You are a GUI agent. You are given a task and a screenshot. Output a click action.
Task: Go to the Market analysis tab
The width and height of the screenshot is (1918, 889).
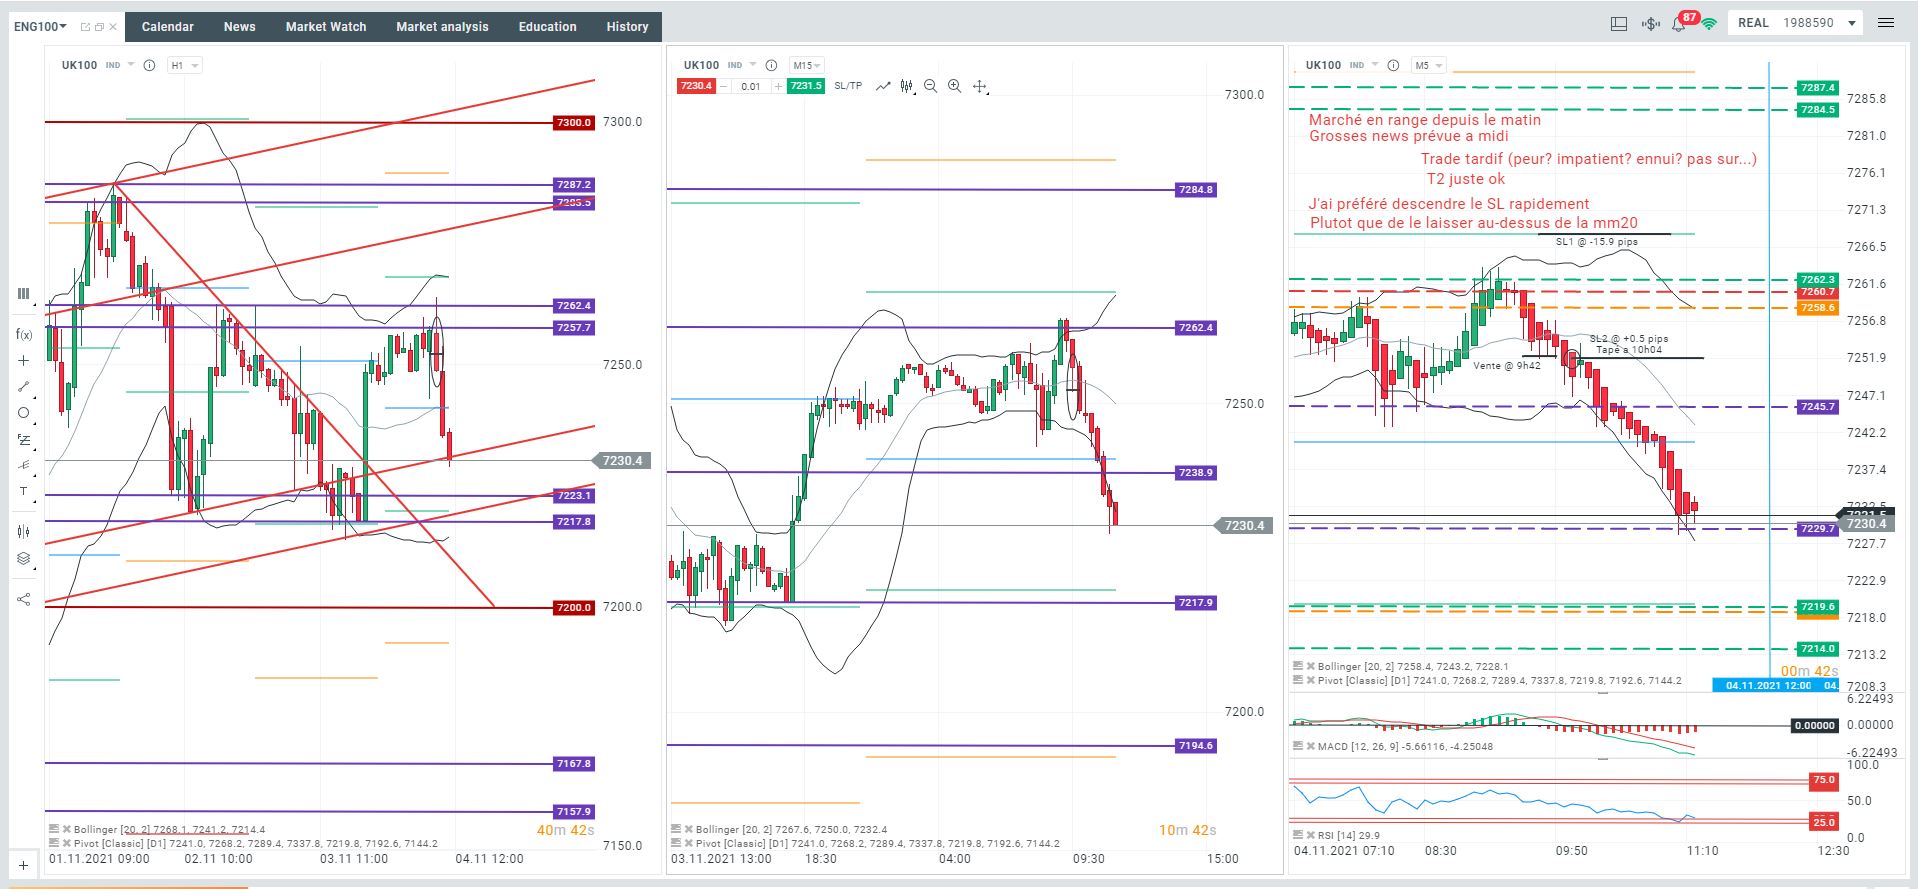coord(442,27)
